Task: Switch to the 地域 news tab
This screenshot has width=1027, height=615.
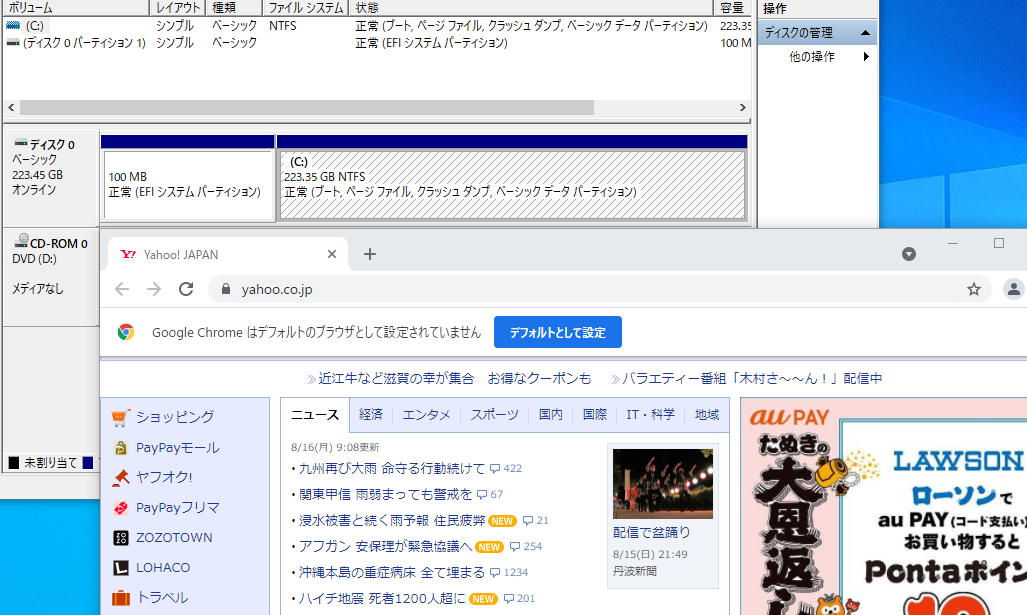Action: click(707, 415)
